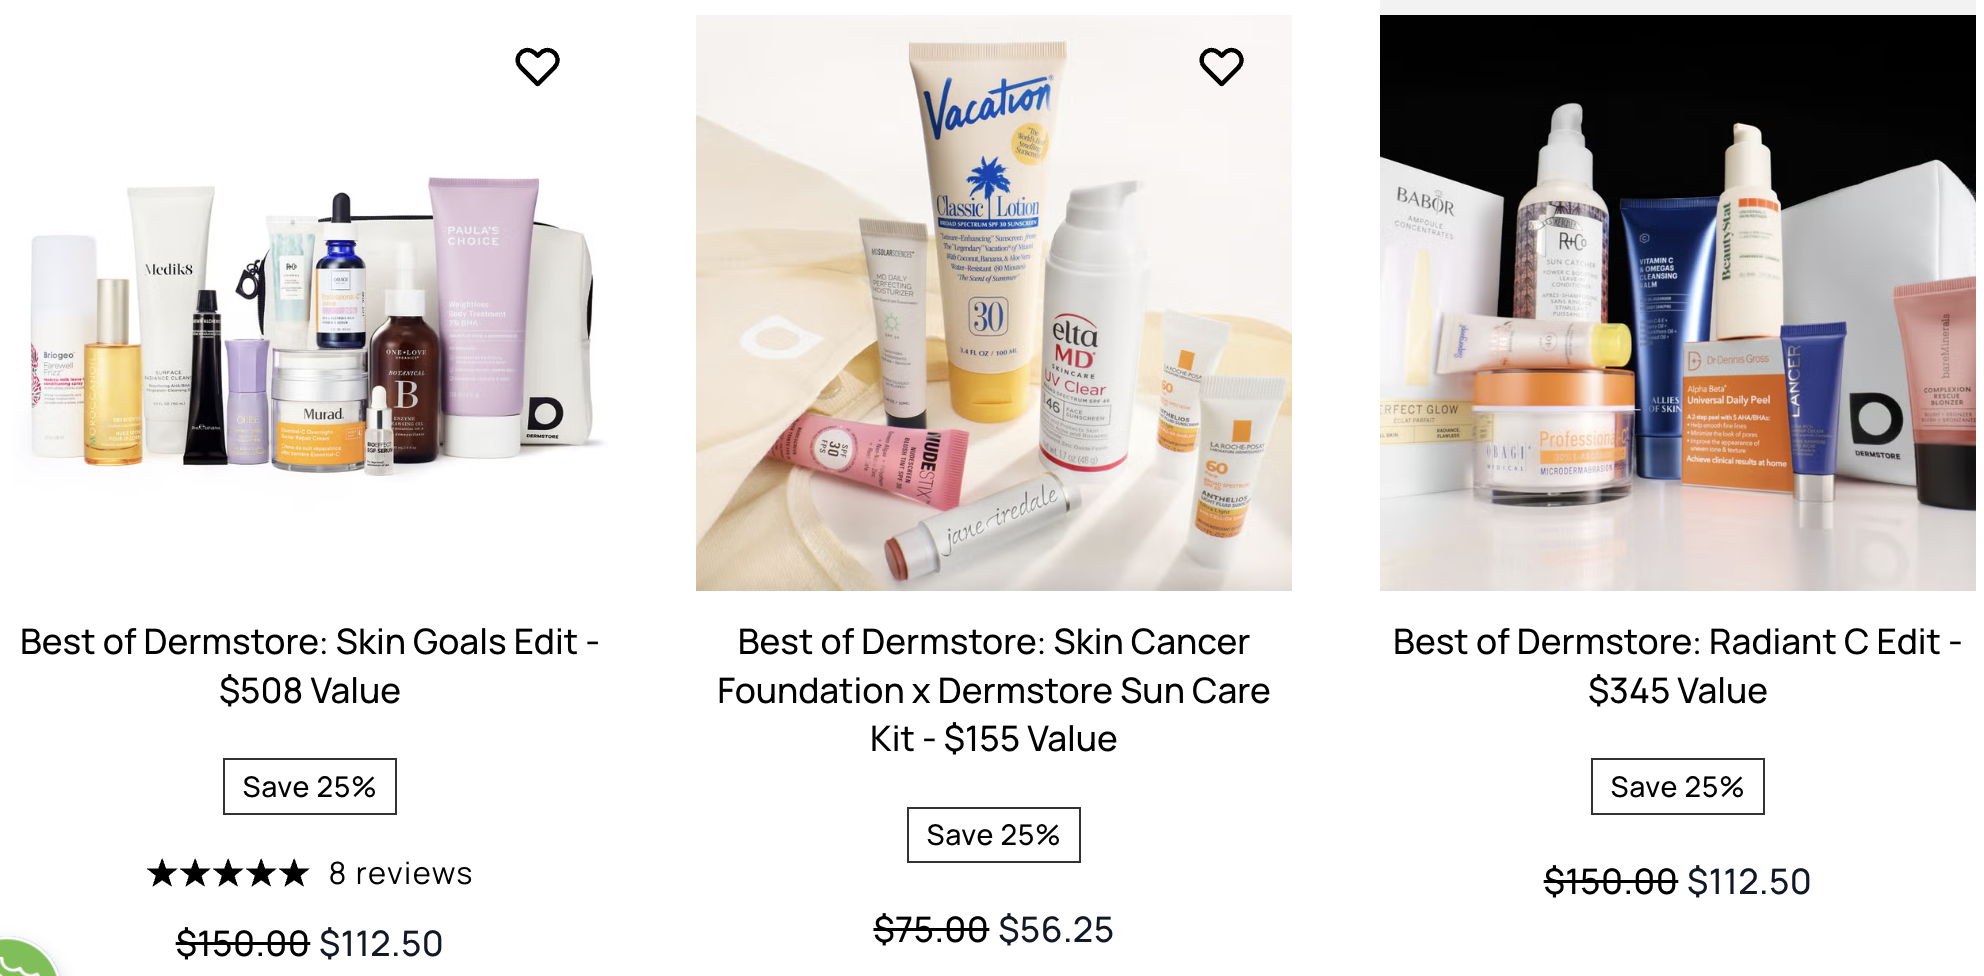
Task: Open Skin Cancer Foundation Sun Care Kit title
Action: tap(994, 690)
